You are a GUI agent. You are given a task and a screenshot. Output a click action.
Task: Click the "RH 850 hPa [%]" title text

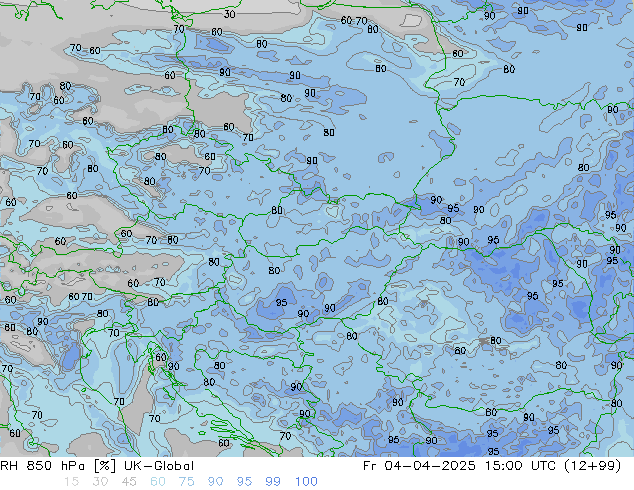[x=58, y=466]
